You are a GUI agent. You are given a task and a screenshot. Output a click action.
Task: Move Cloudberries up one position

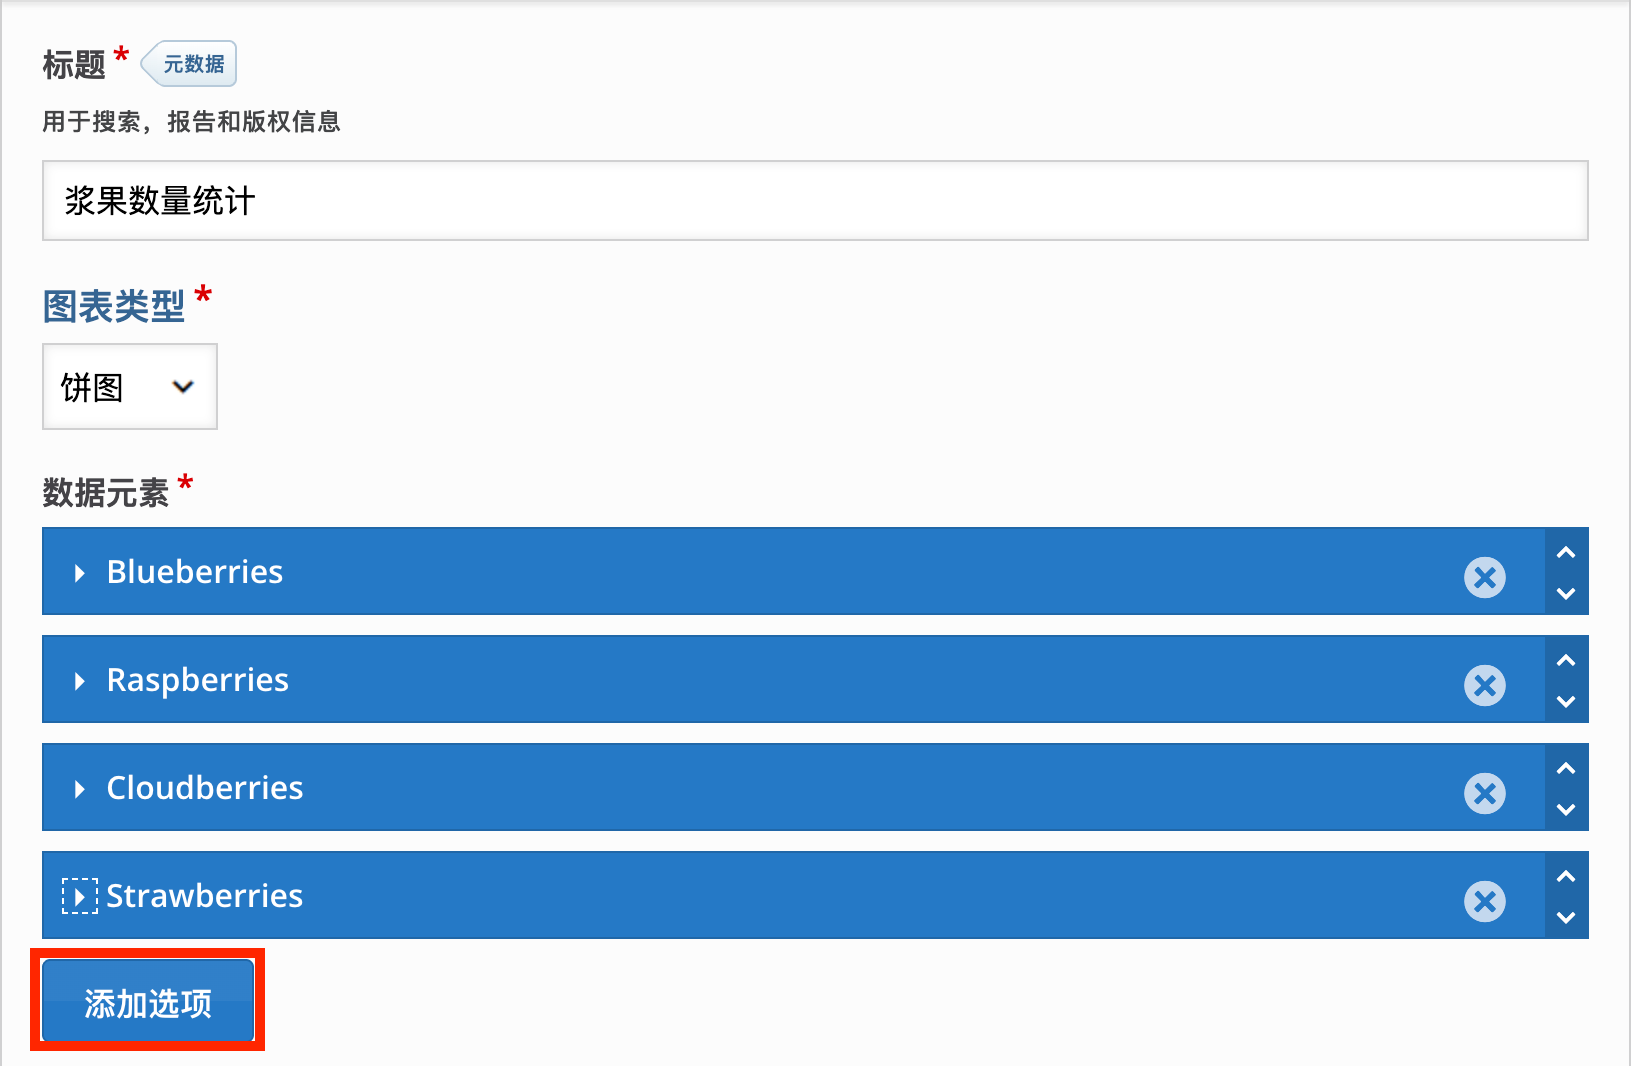coord(1566,768)
